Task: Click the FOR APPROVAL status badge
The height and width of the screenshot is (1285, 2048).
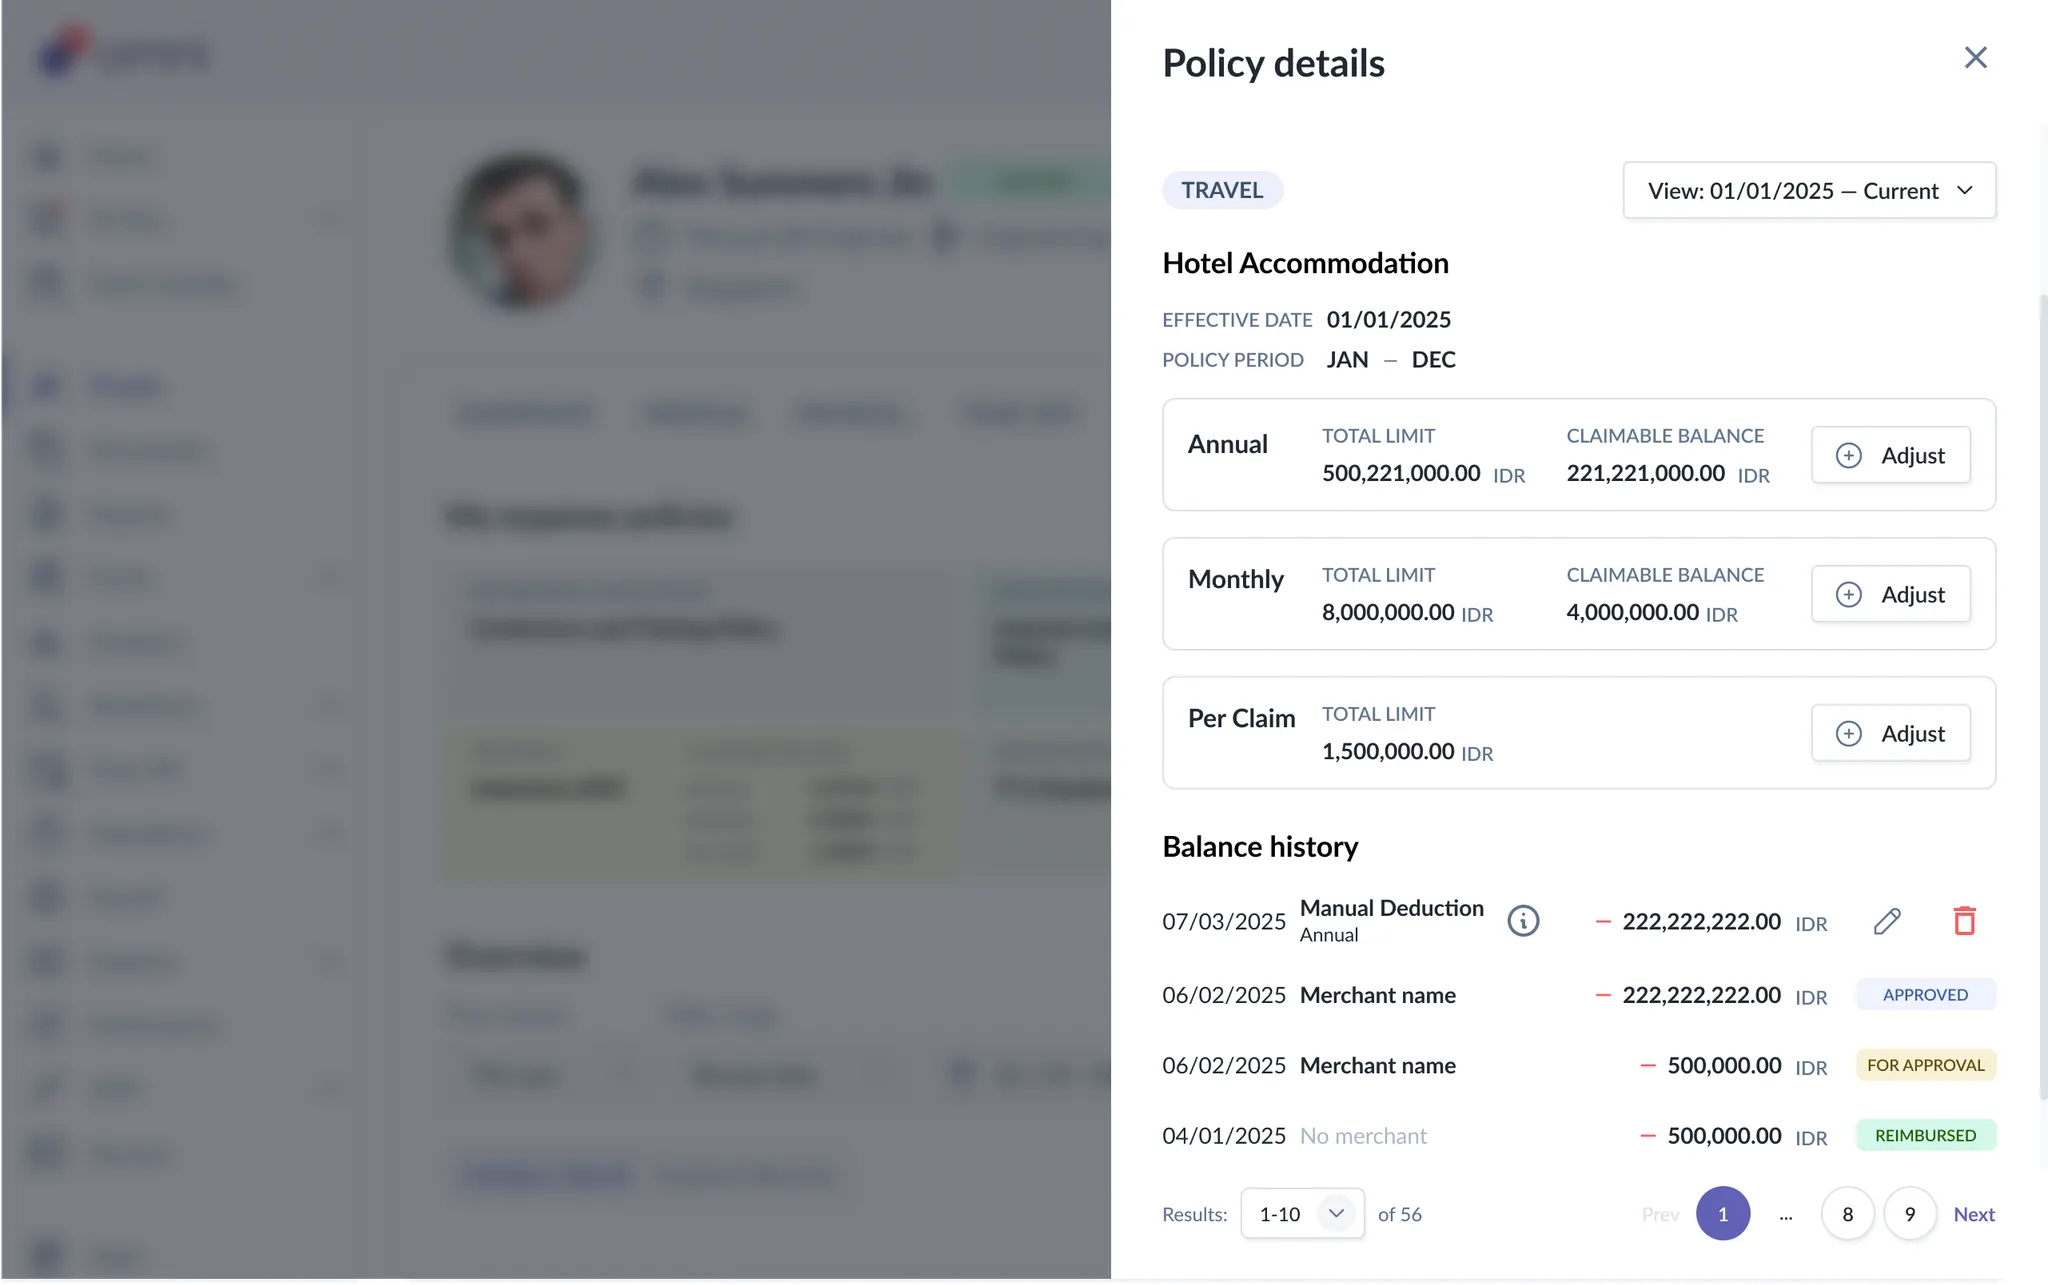Action: (1925, 1065)
